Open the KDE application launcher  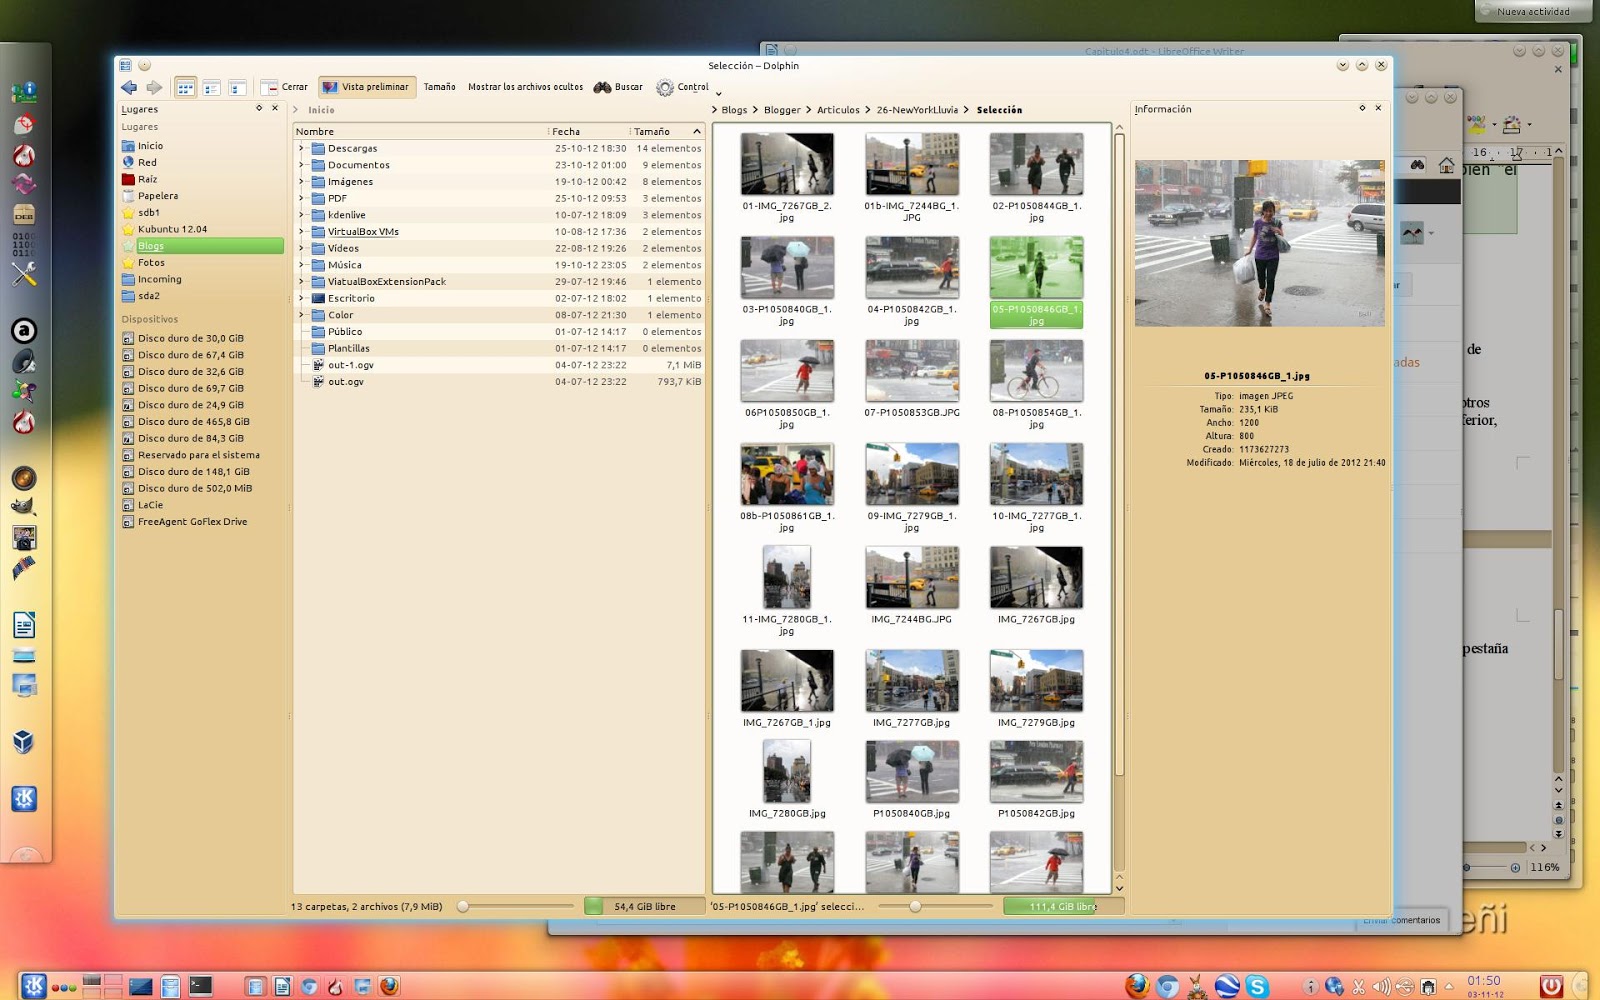coord(33,986)
